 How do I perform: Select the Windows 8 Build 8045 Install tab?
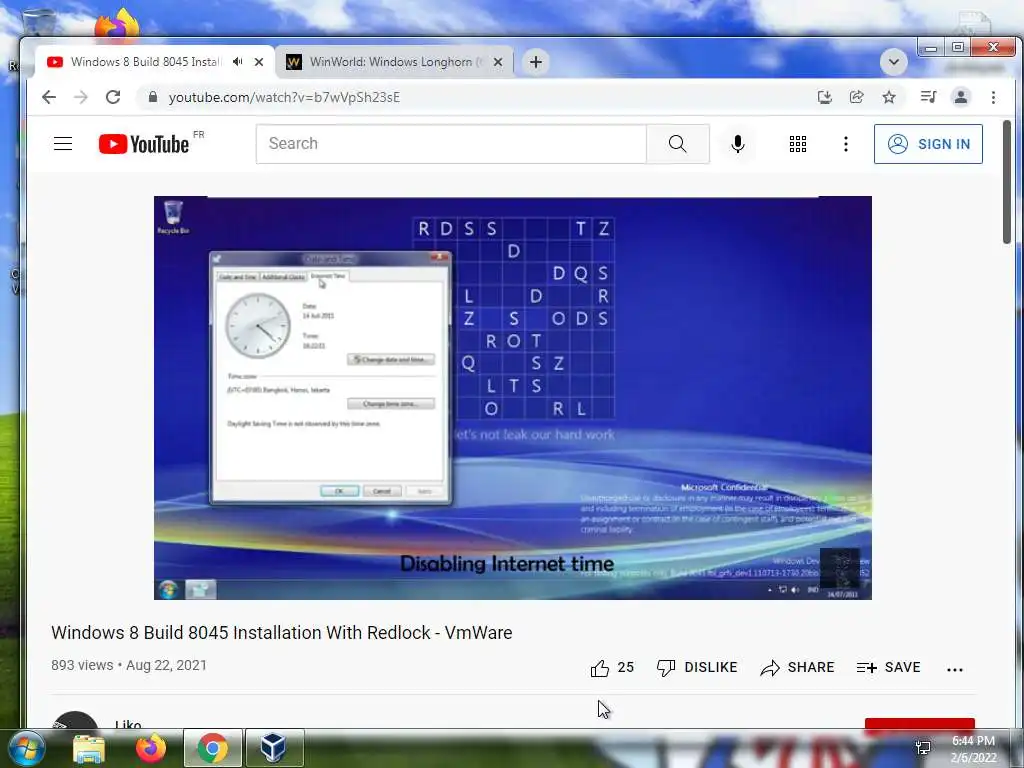[x=146, y=62]
